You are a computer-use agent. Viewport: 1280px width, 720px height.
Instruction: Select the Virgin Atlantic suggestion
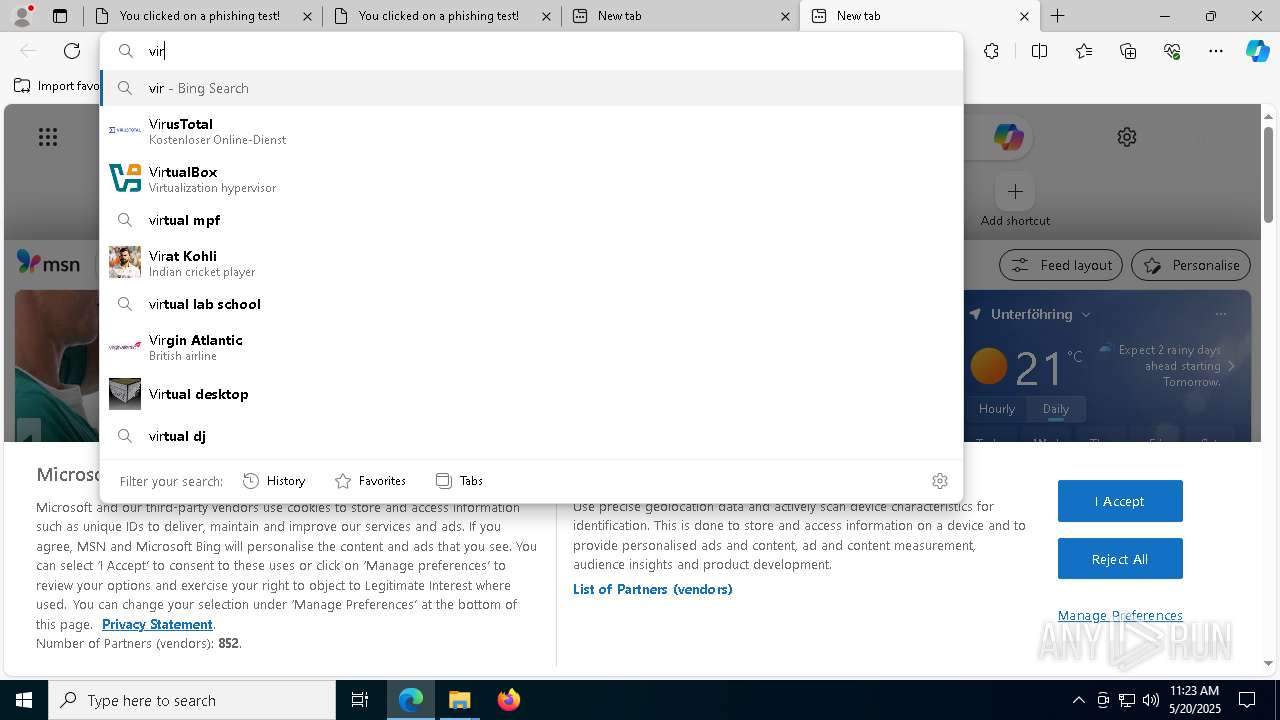tap(532, 347)
